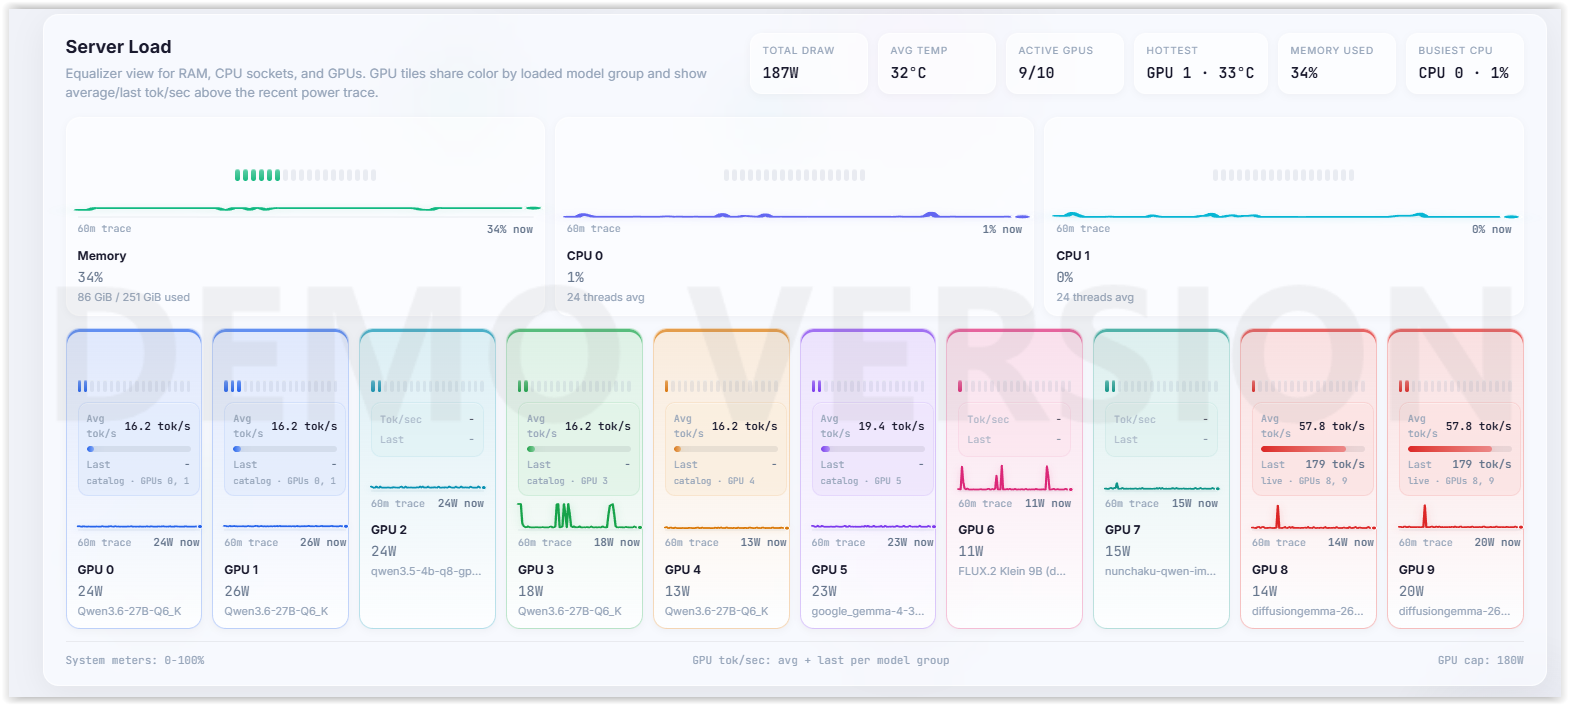Click the CPU 0 panel title
Image resolution: width=1569 pixels, height=705 pixels.
585,256
